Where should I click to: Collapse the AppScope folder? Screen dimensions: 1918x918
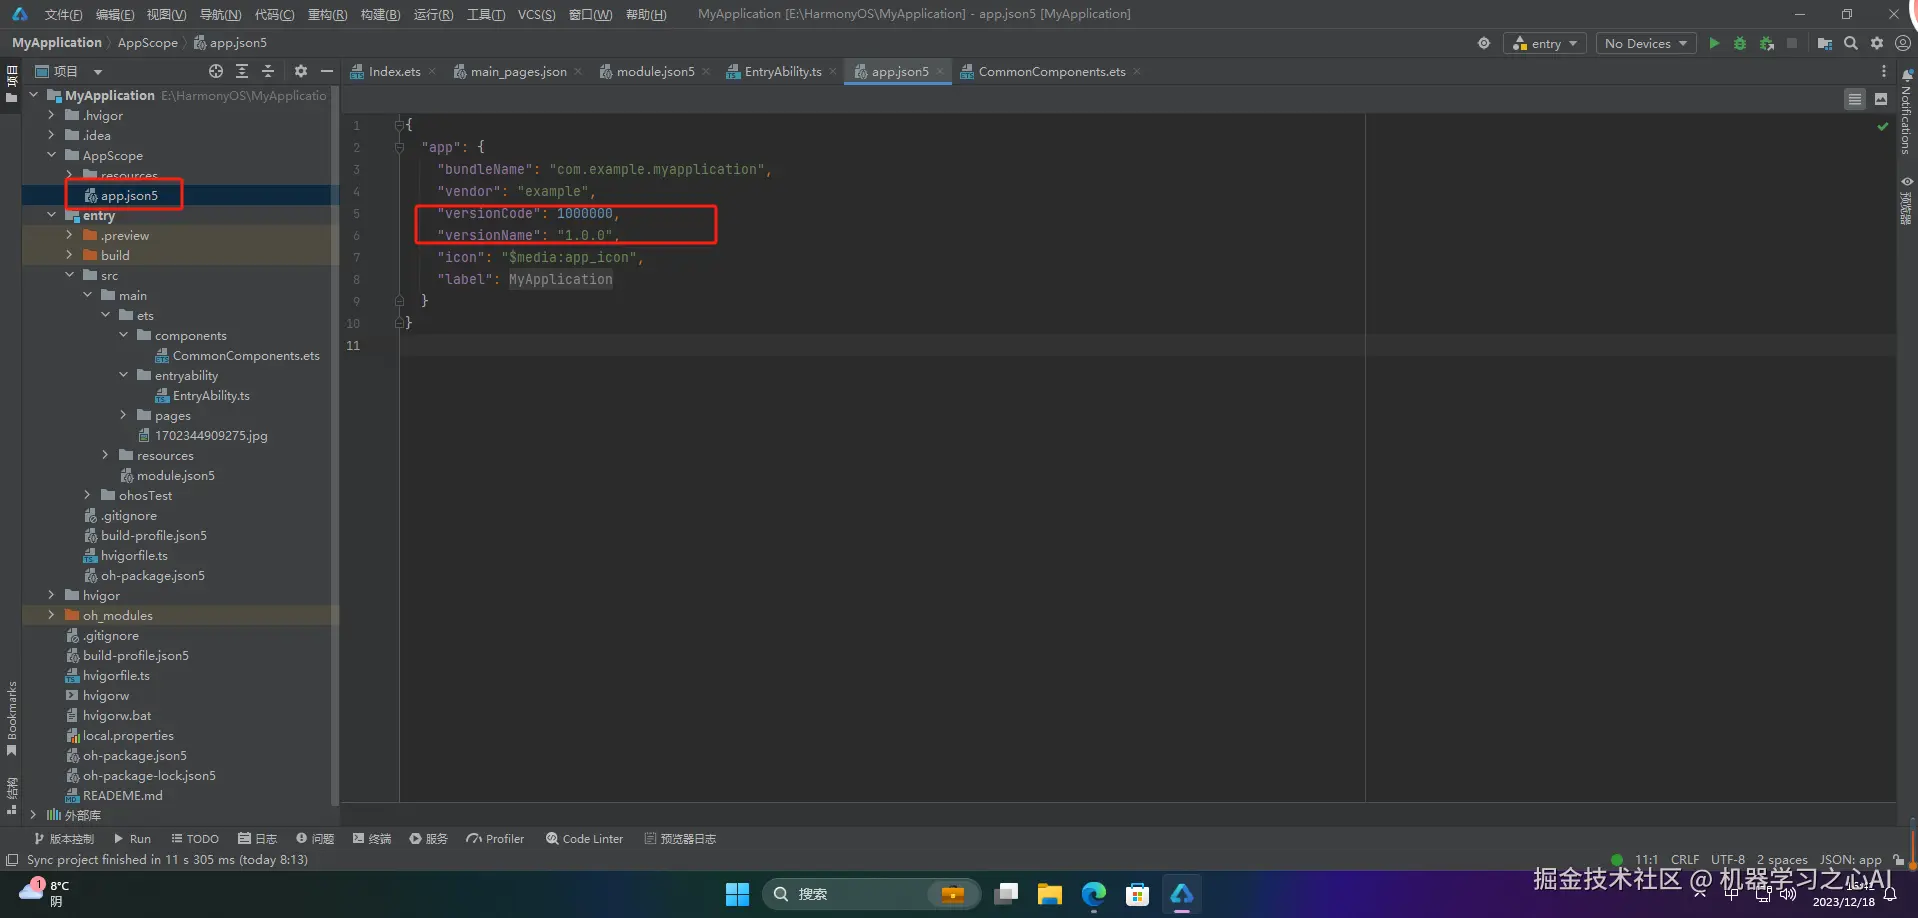(x=51, y=155)
